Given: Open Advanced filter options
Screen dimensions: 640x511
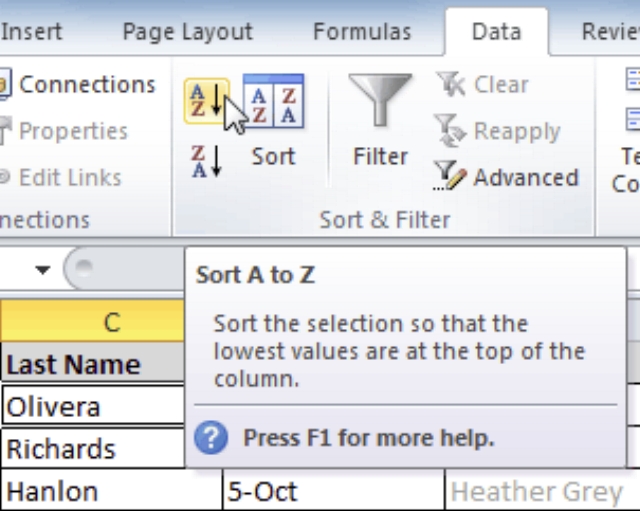Looking at the screenshot, I should pyautogui.click(x=508, y=177).
